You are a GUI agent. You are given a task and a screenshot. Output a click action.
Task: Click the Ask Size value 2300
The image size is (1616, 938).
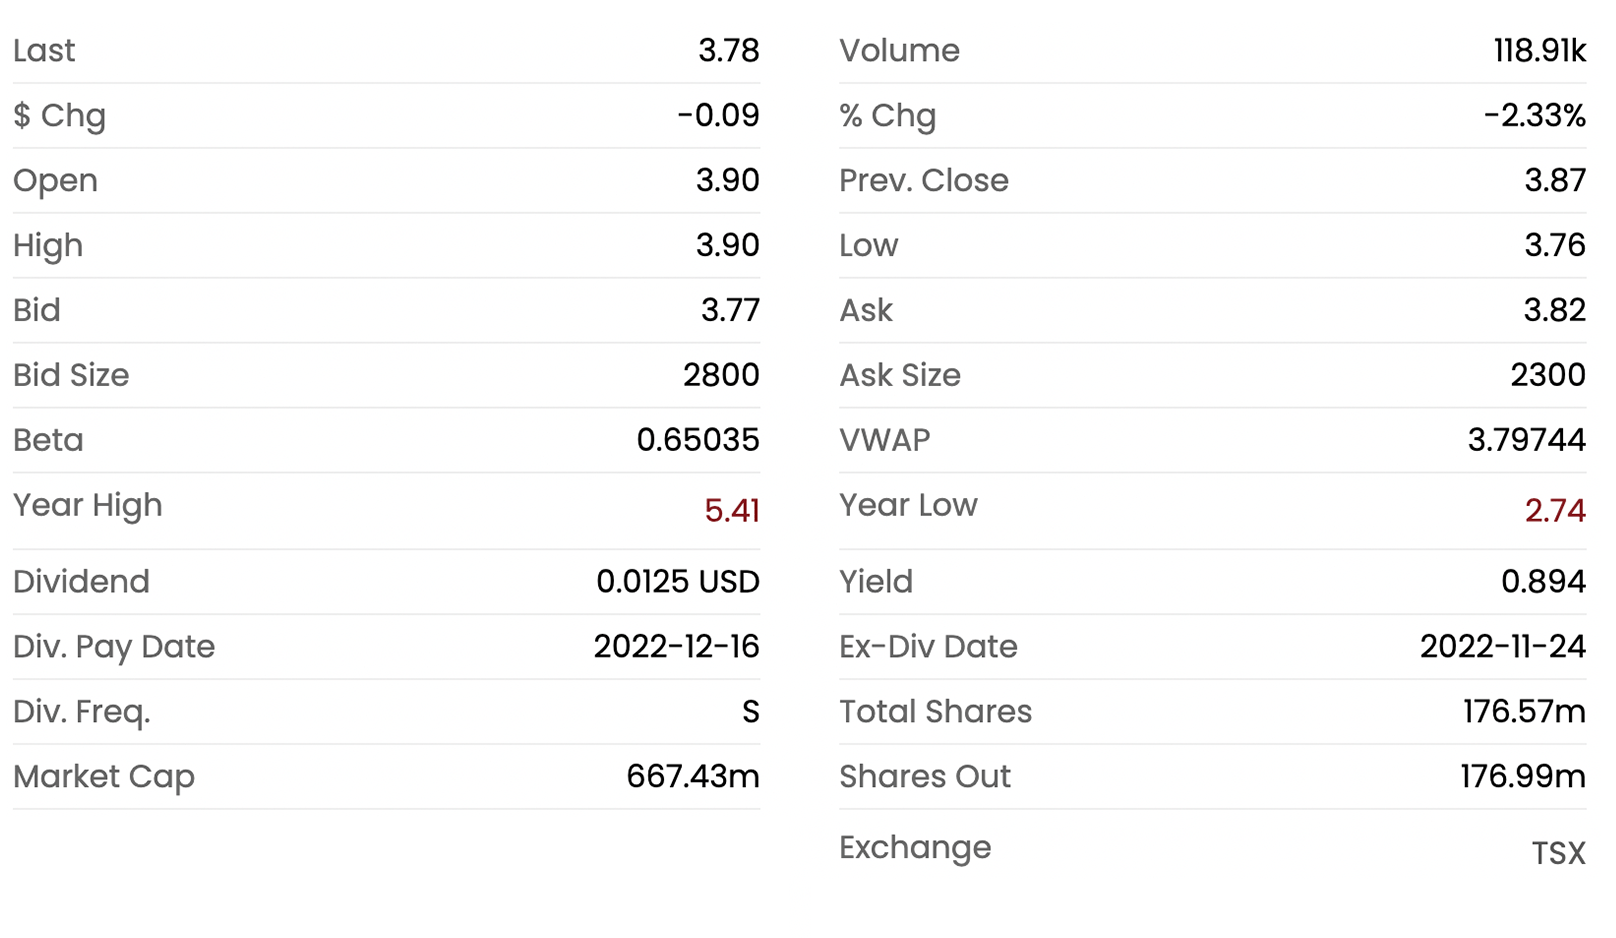point(1547,375)
